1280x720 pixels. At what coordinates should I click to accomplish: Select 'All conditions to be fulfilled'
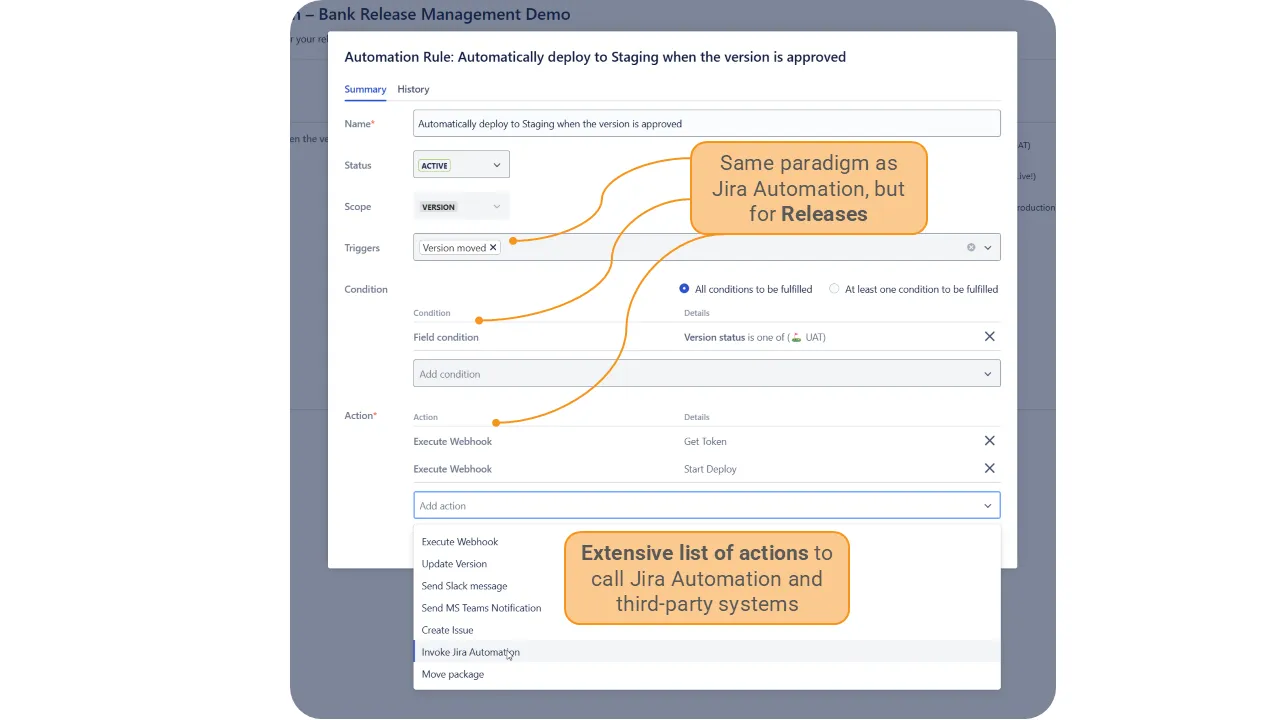[683, 289]
